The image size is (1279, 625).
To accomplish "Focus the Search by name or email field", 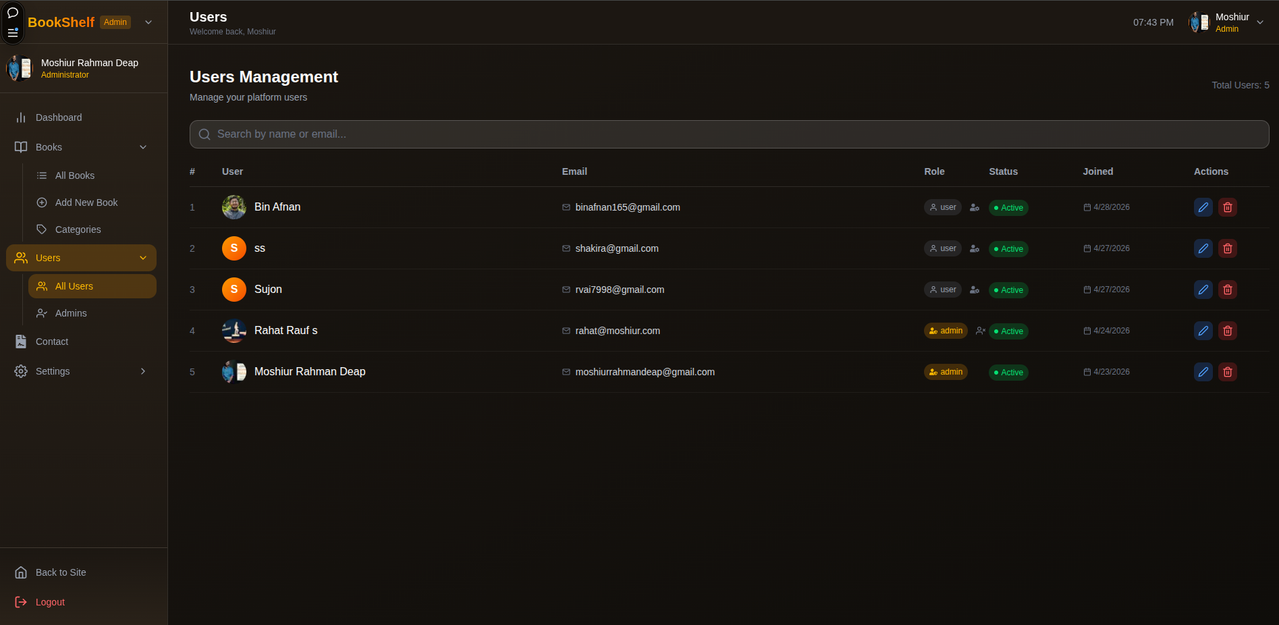I will coord(729,134).
